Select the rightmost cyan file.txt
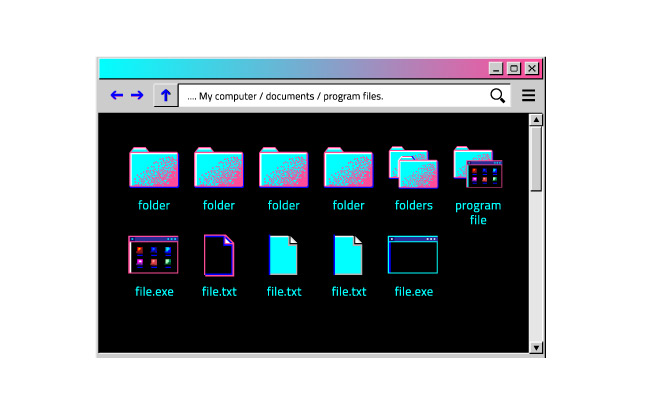Image resolution: width=650 pixels, height=397 pixels. click(348, 255)
